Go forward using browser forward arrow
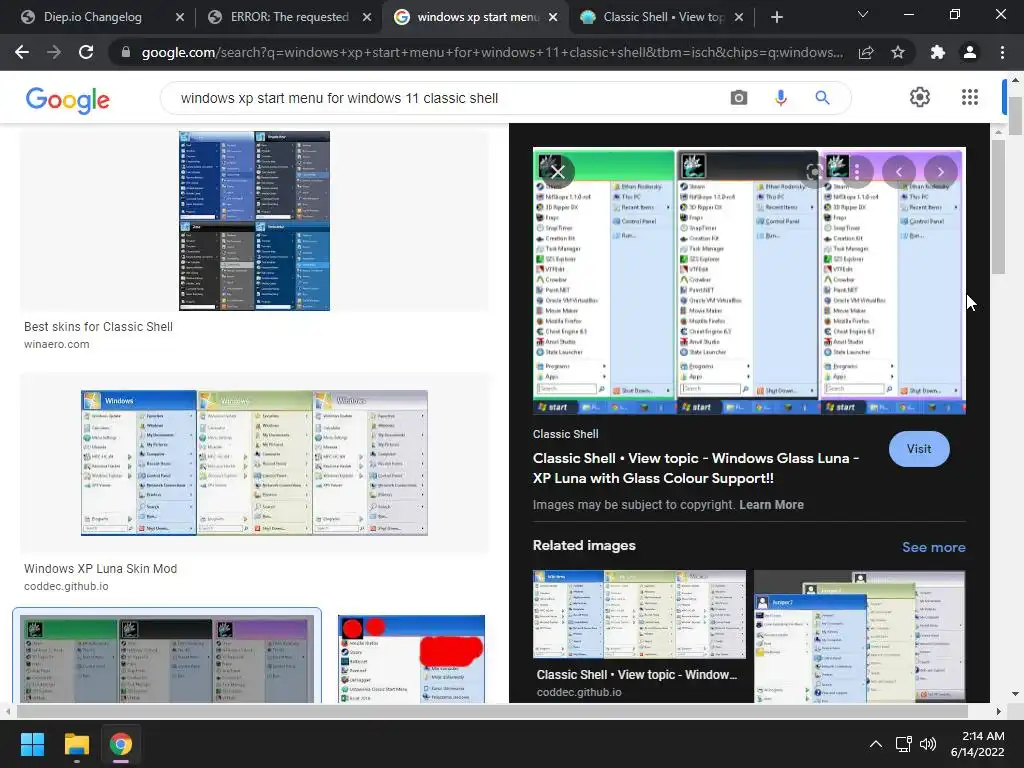Image resolution: width=1024 pixels, height=768 pixels. point(54,52)
